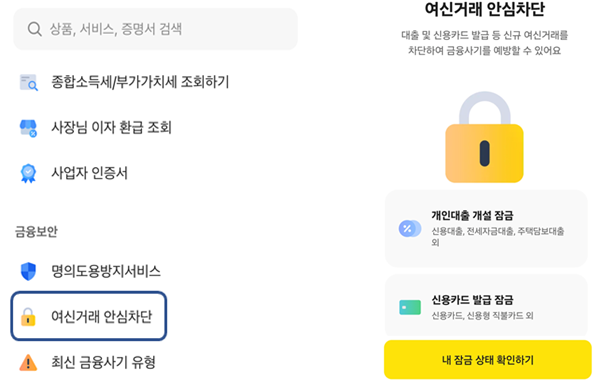Click the tax lookup document icon
The height and width of the screenshot is (382, 603).
point(29,82)
